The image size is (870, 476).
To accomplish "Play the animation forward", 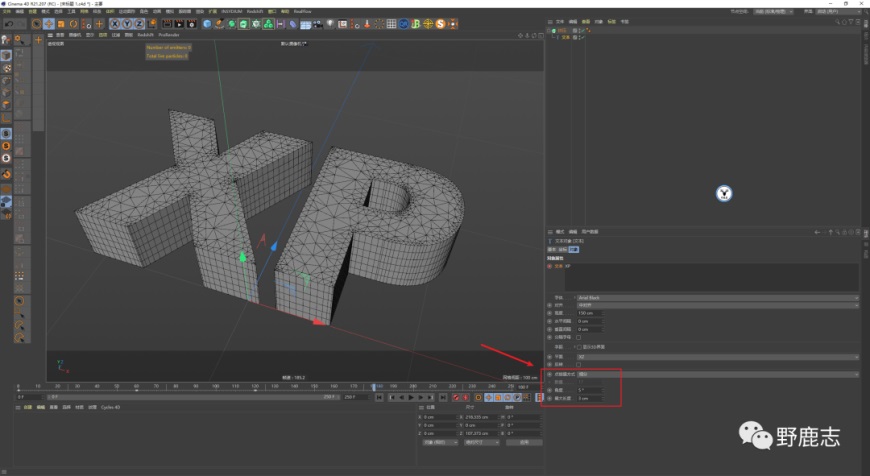I will coord(411,397).
